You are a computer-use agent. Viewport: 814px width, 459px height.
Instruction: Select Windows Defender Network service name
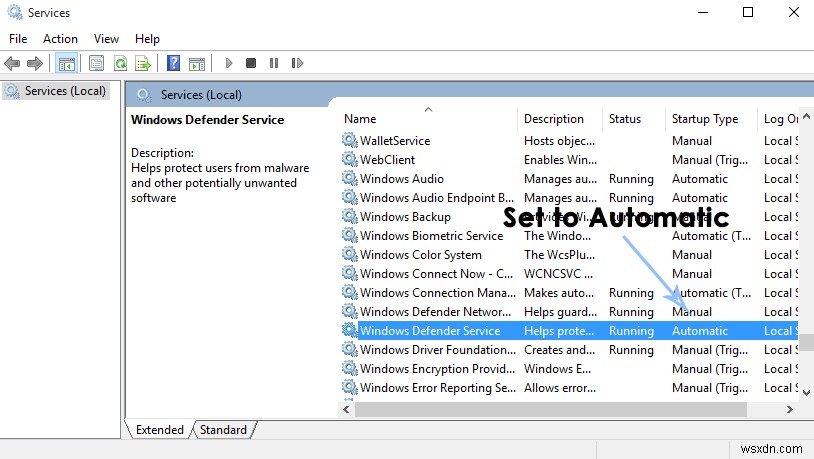435,312
